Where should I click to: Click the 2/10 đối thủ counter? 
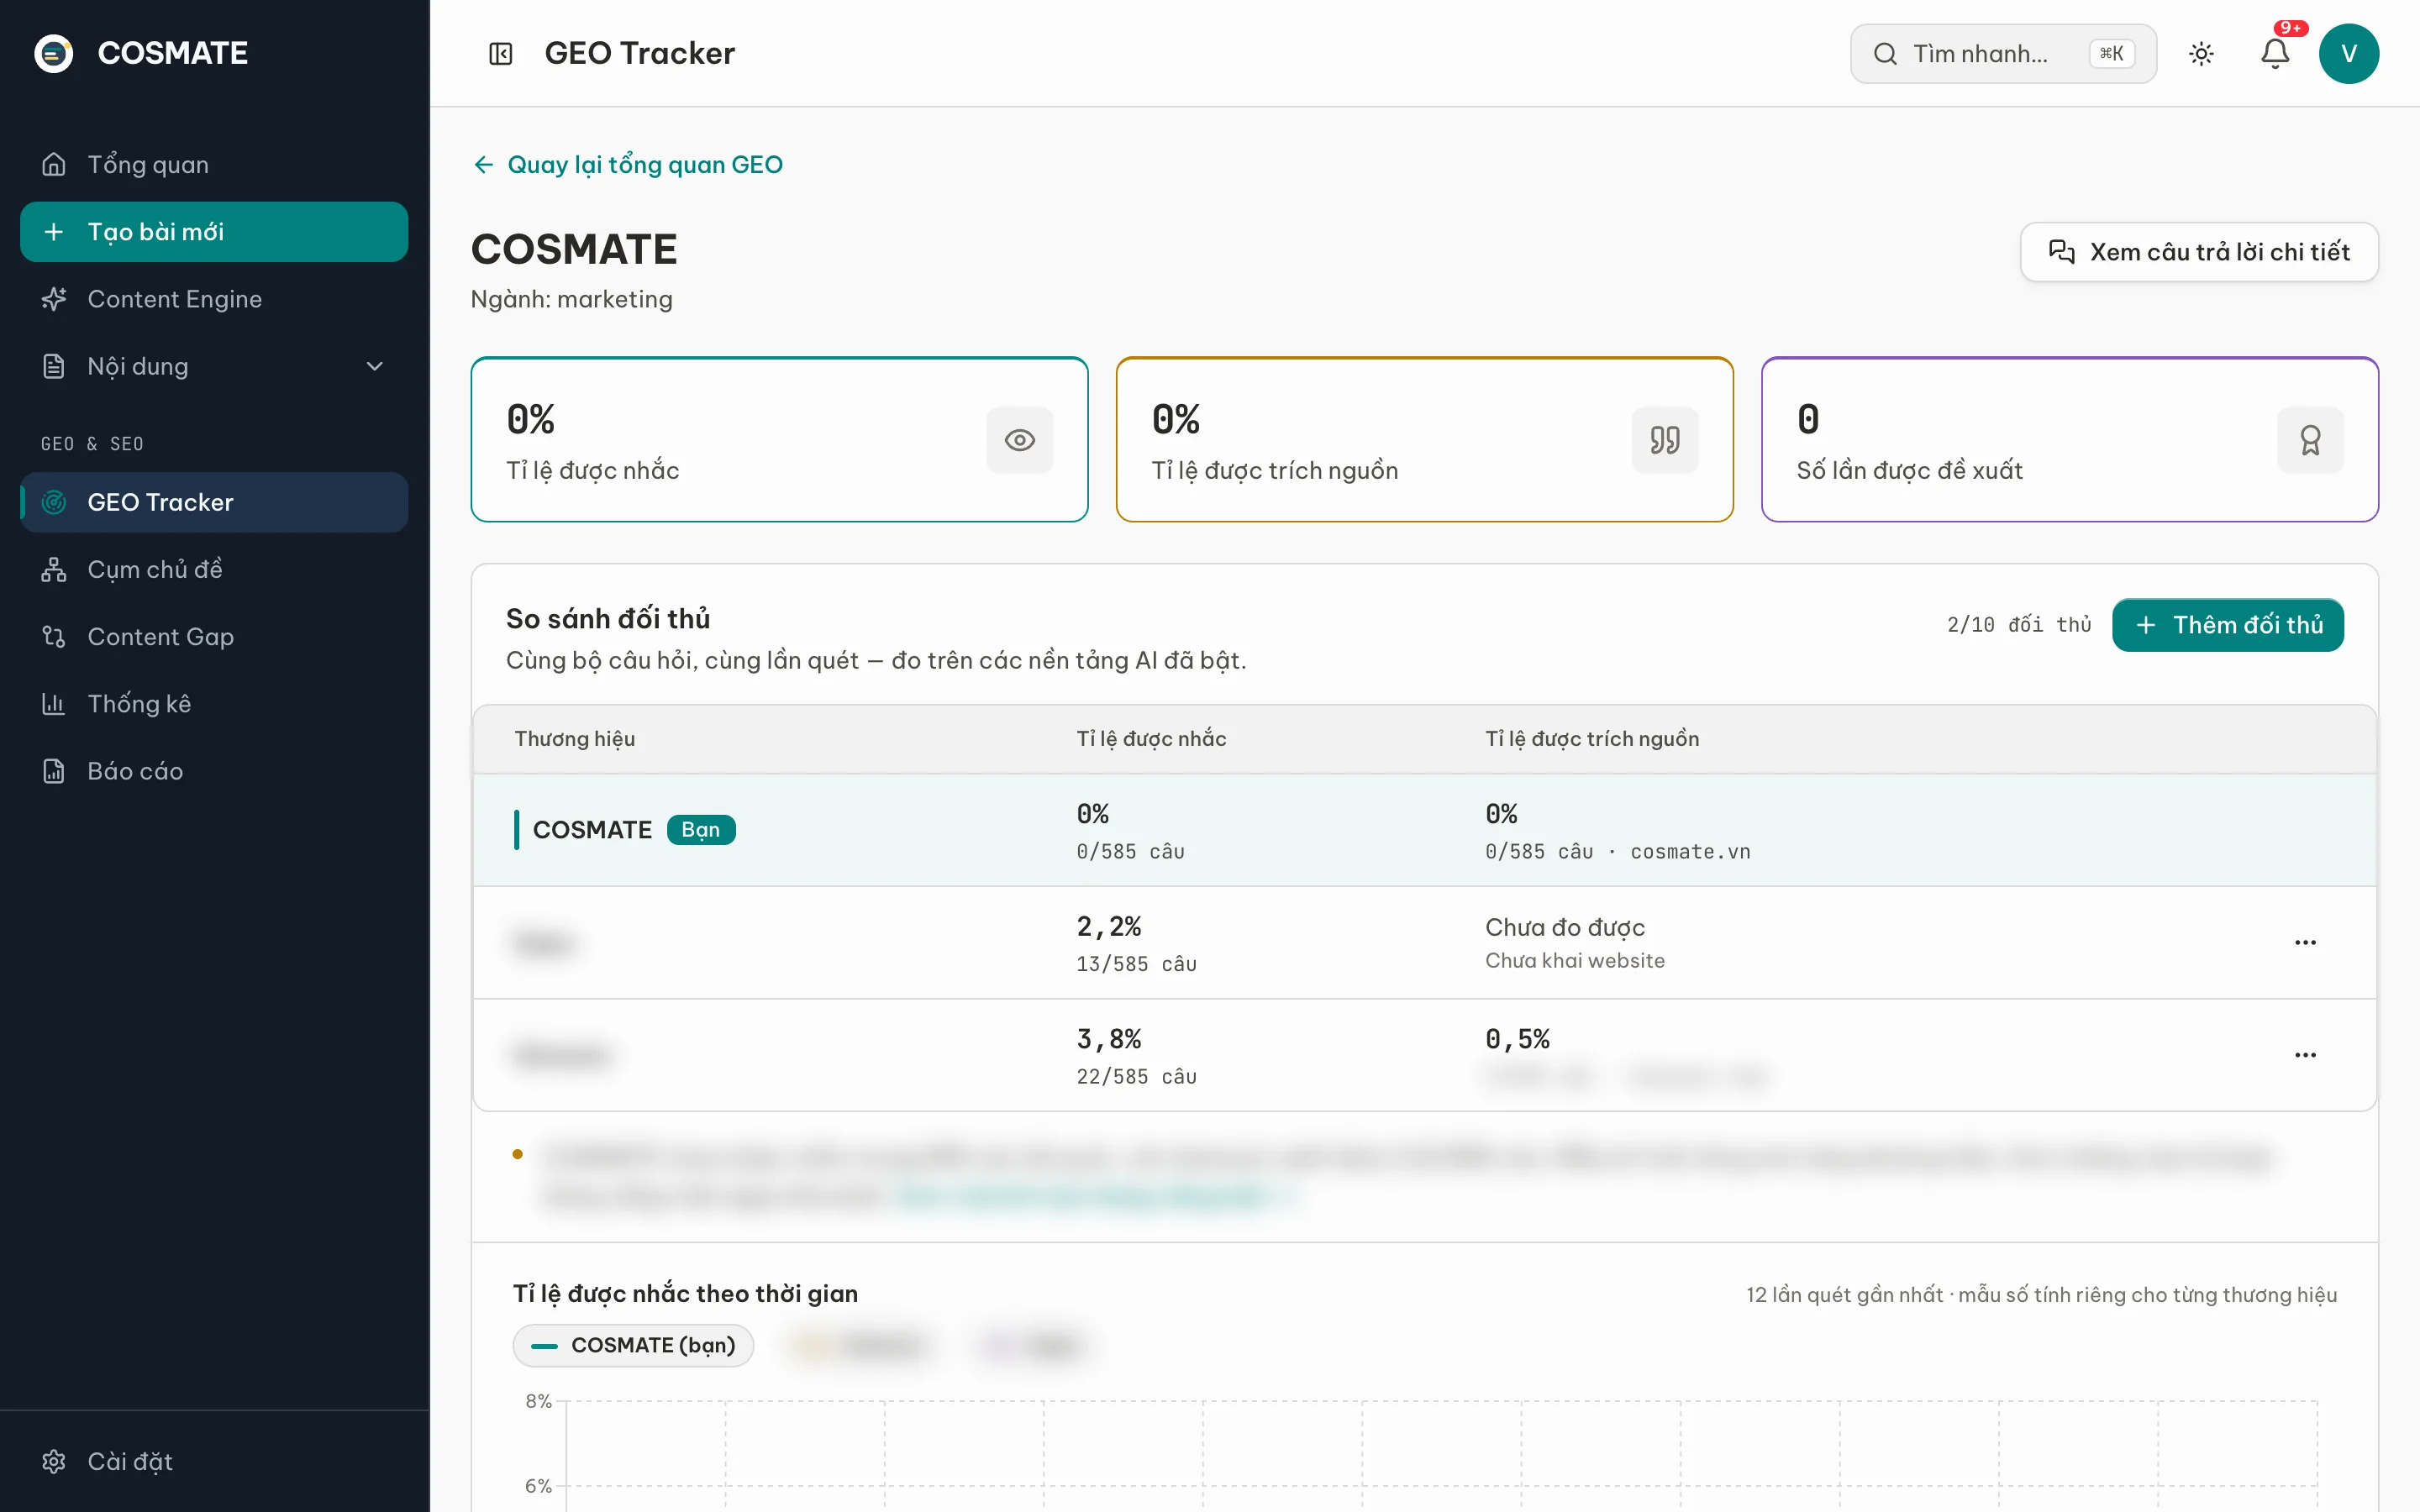(x=2018, y=625)
